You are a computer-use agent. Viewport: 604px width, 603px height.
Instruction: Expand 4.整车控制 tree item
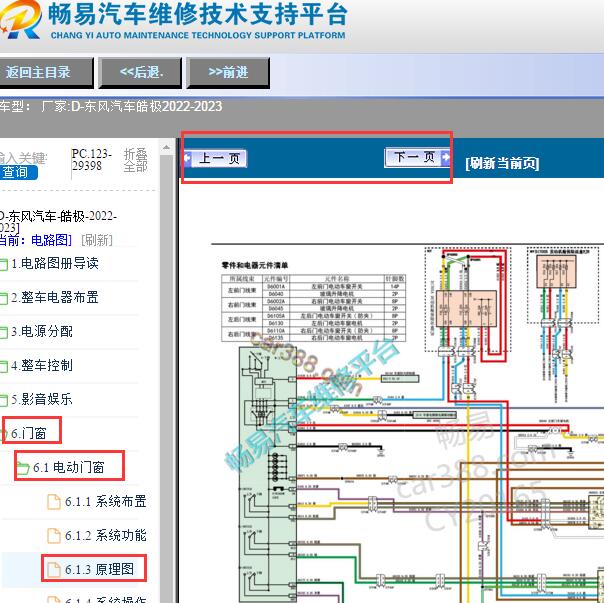click(x=42, y=365)
